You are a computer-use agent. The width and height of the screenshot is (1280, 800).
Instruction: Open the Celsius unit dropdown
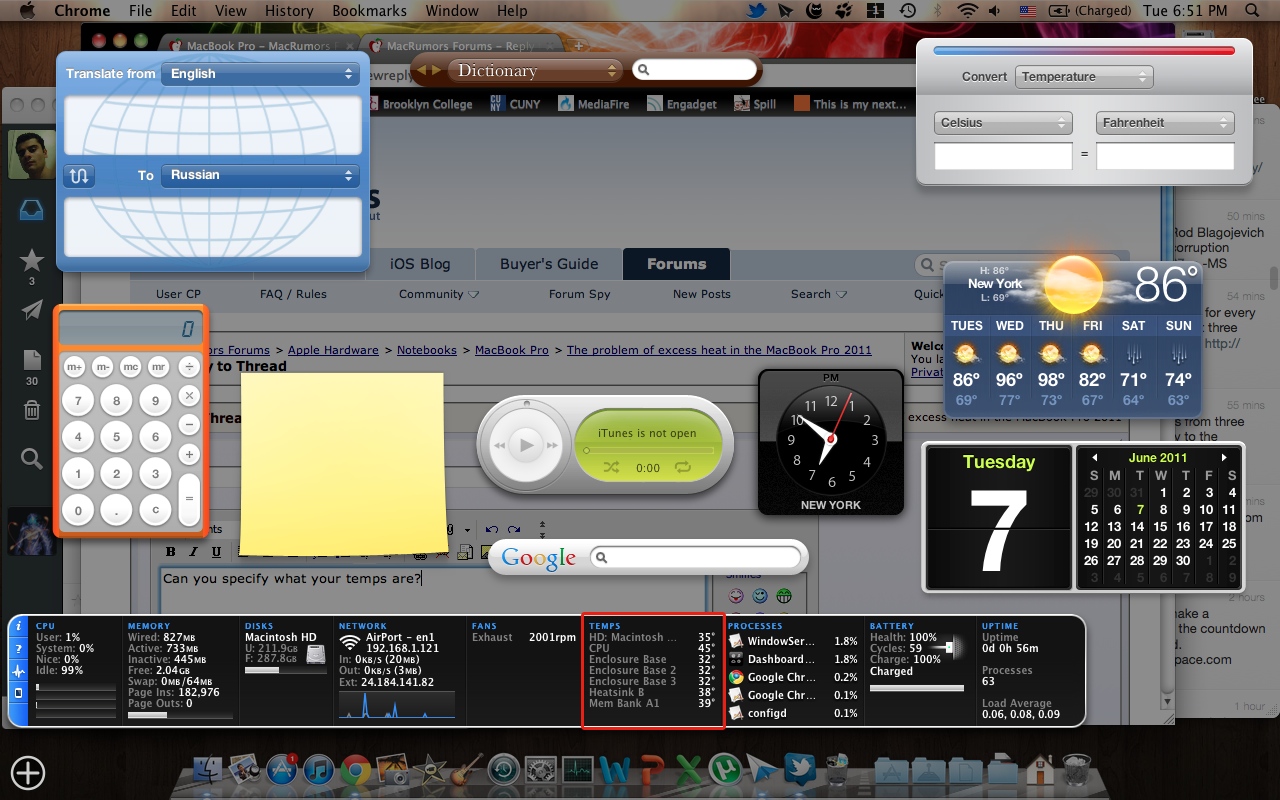tap(1004, 123)
